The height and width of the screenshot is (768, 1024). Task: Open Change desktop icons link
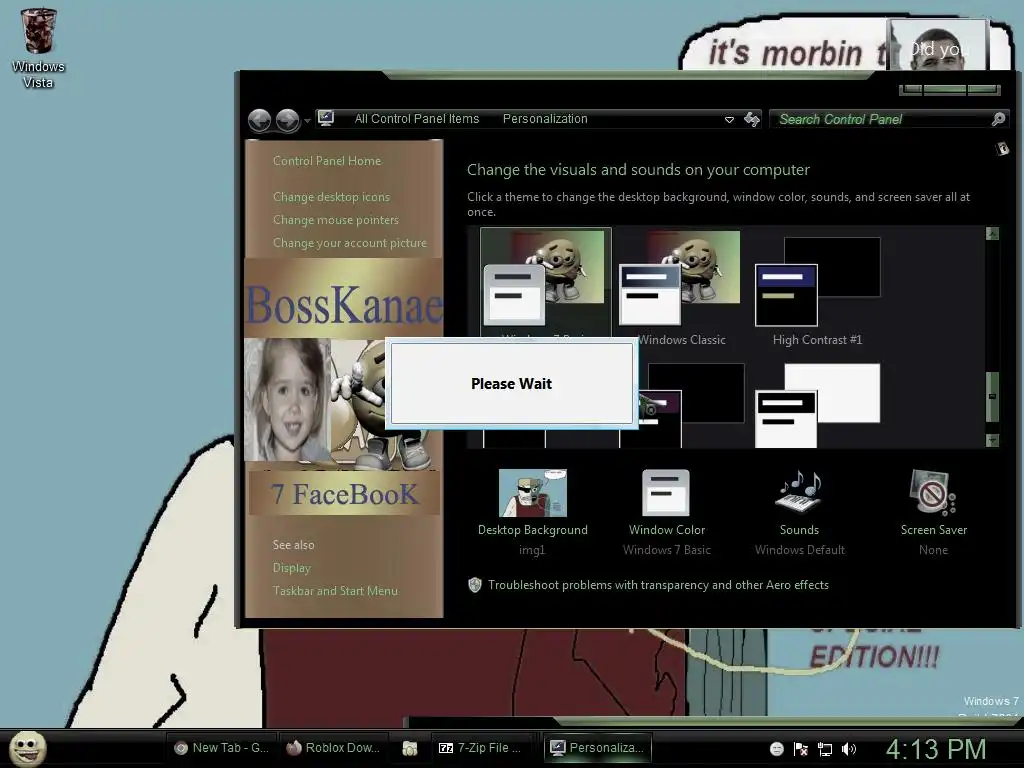point(331,197)
